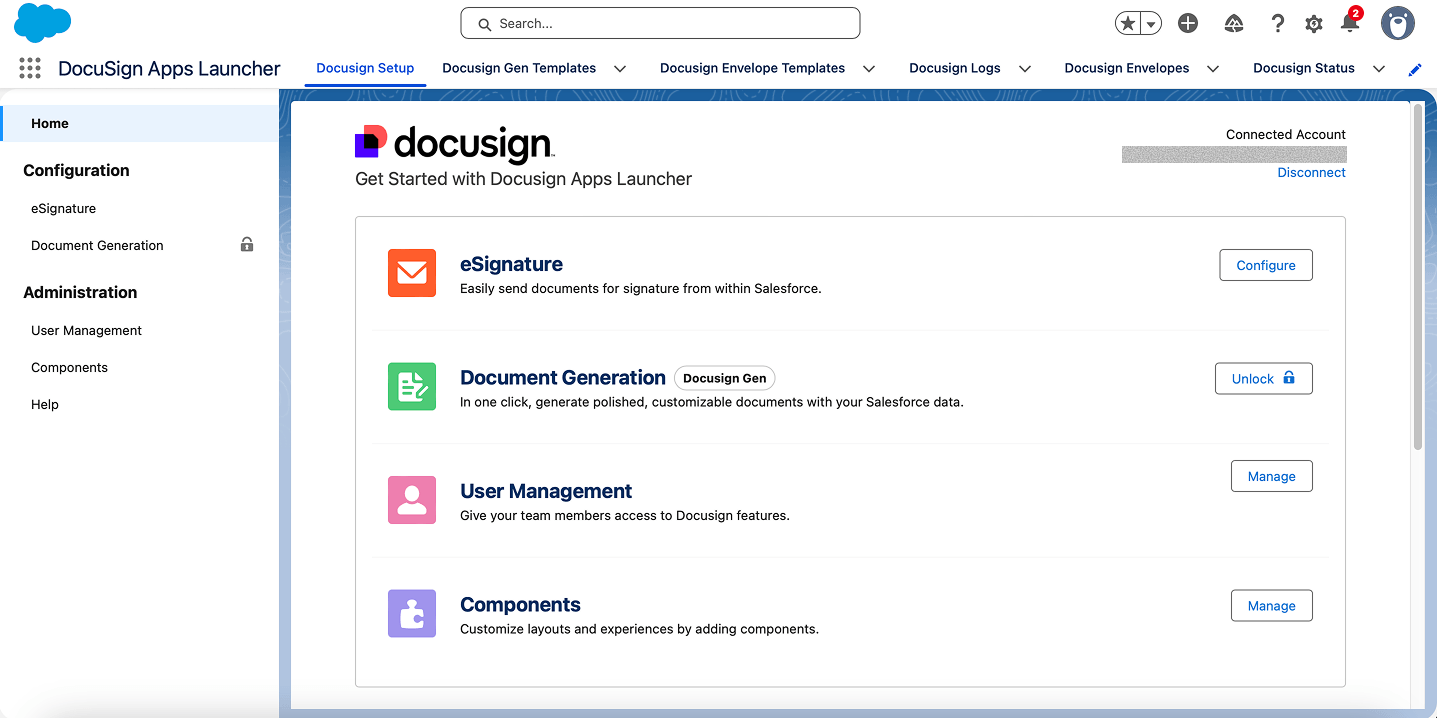1437x718 pixels.
Task: Open the Trailhead guidance icon
Action: tap(1234, 24)
